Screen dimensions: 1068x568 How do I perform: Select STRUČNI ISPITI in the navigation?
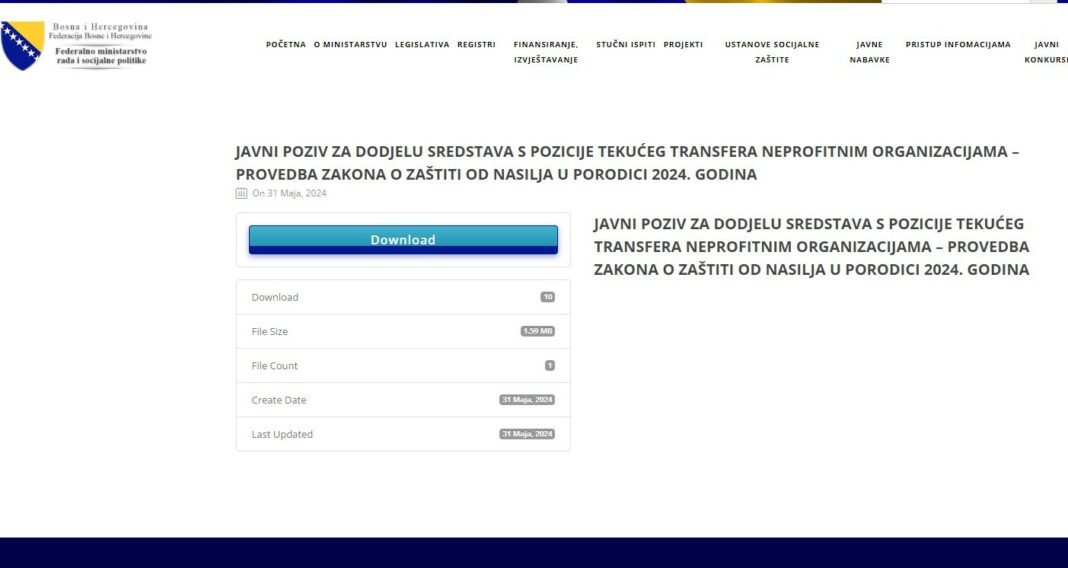(625, 44)
